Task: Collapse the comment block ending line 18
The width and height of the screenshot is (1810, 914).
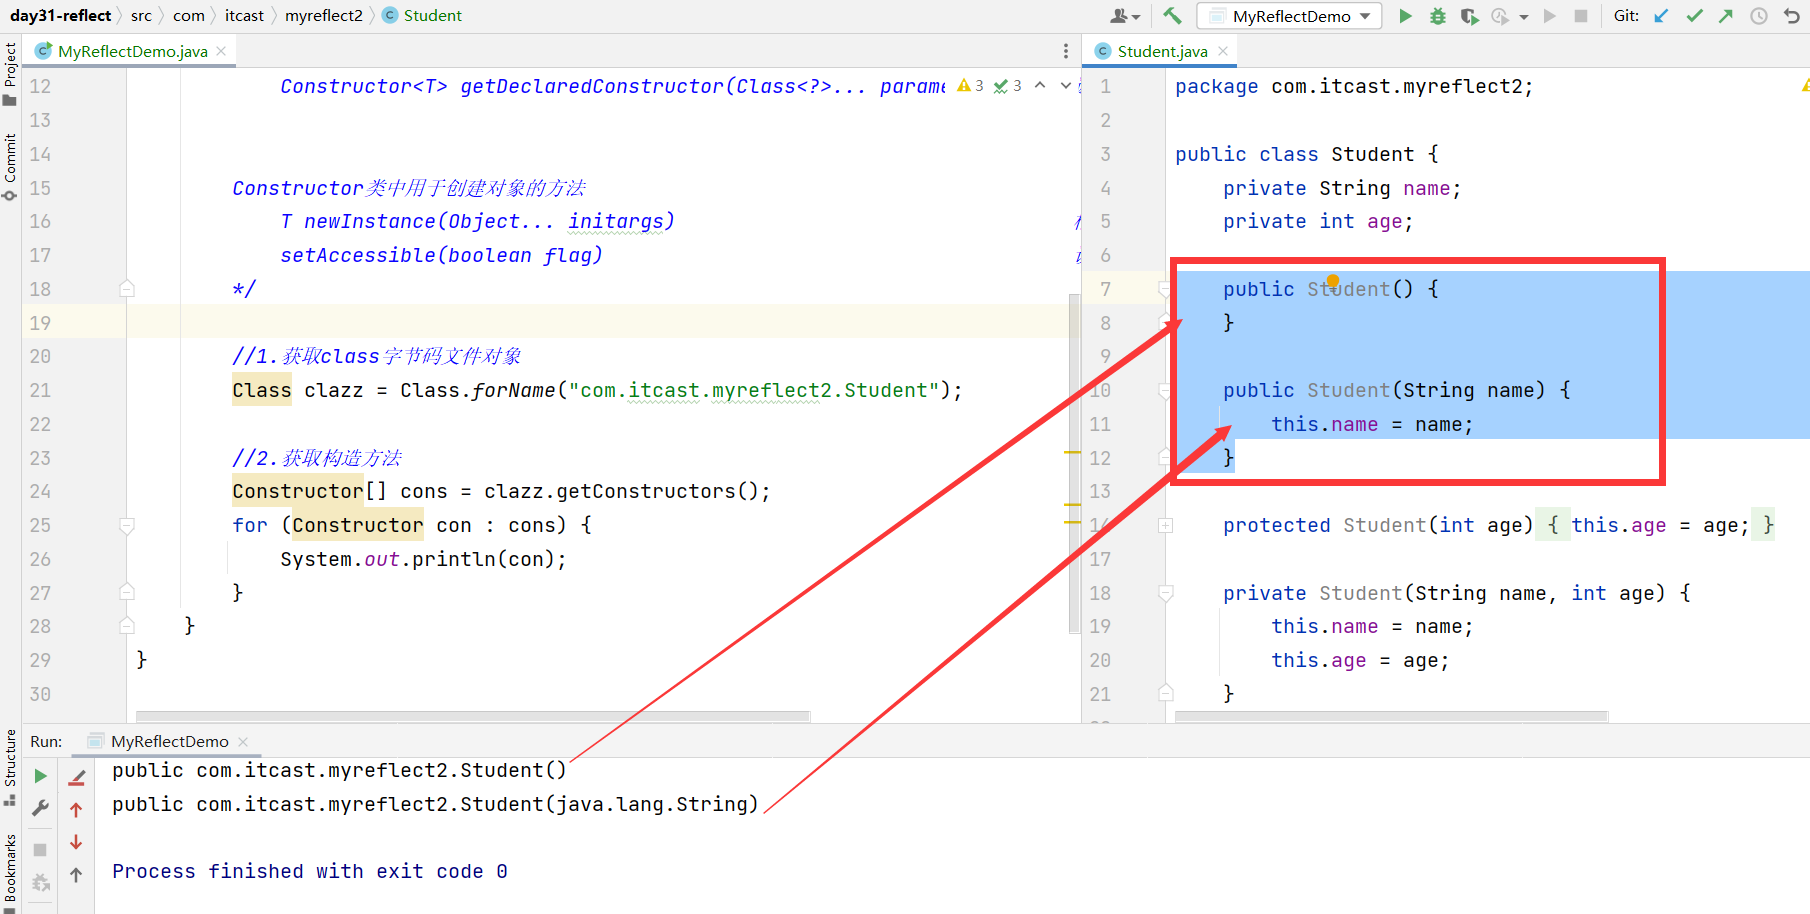Action: (127, 289)
